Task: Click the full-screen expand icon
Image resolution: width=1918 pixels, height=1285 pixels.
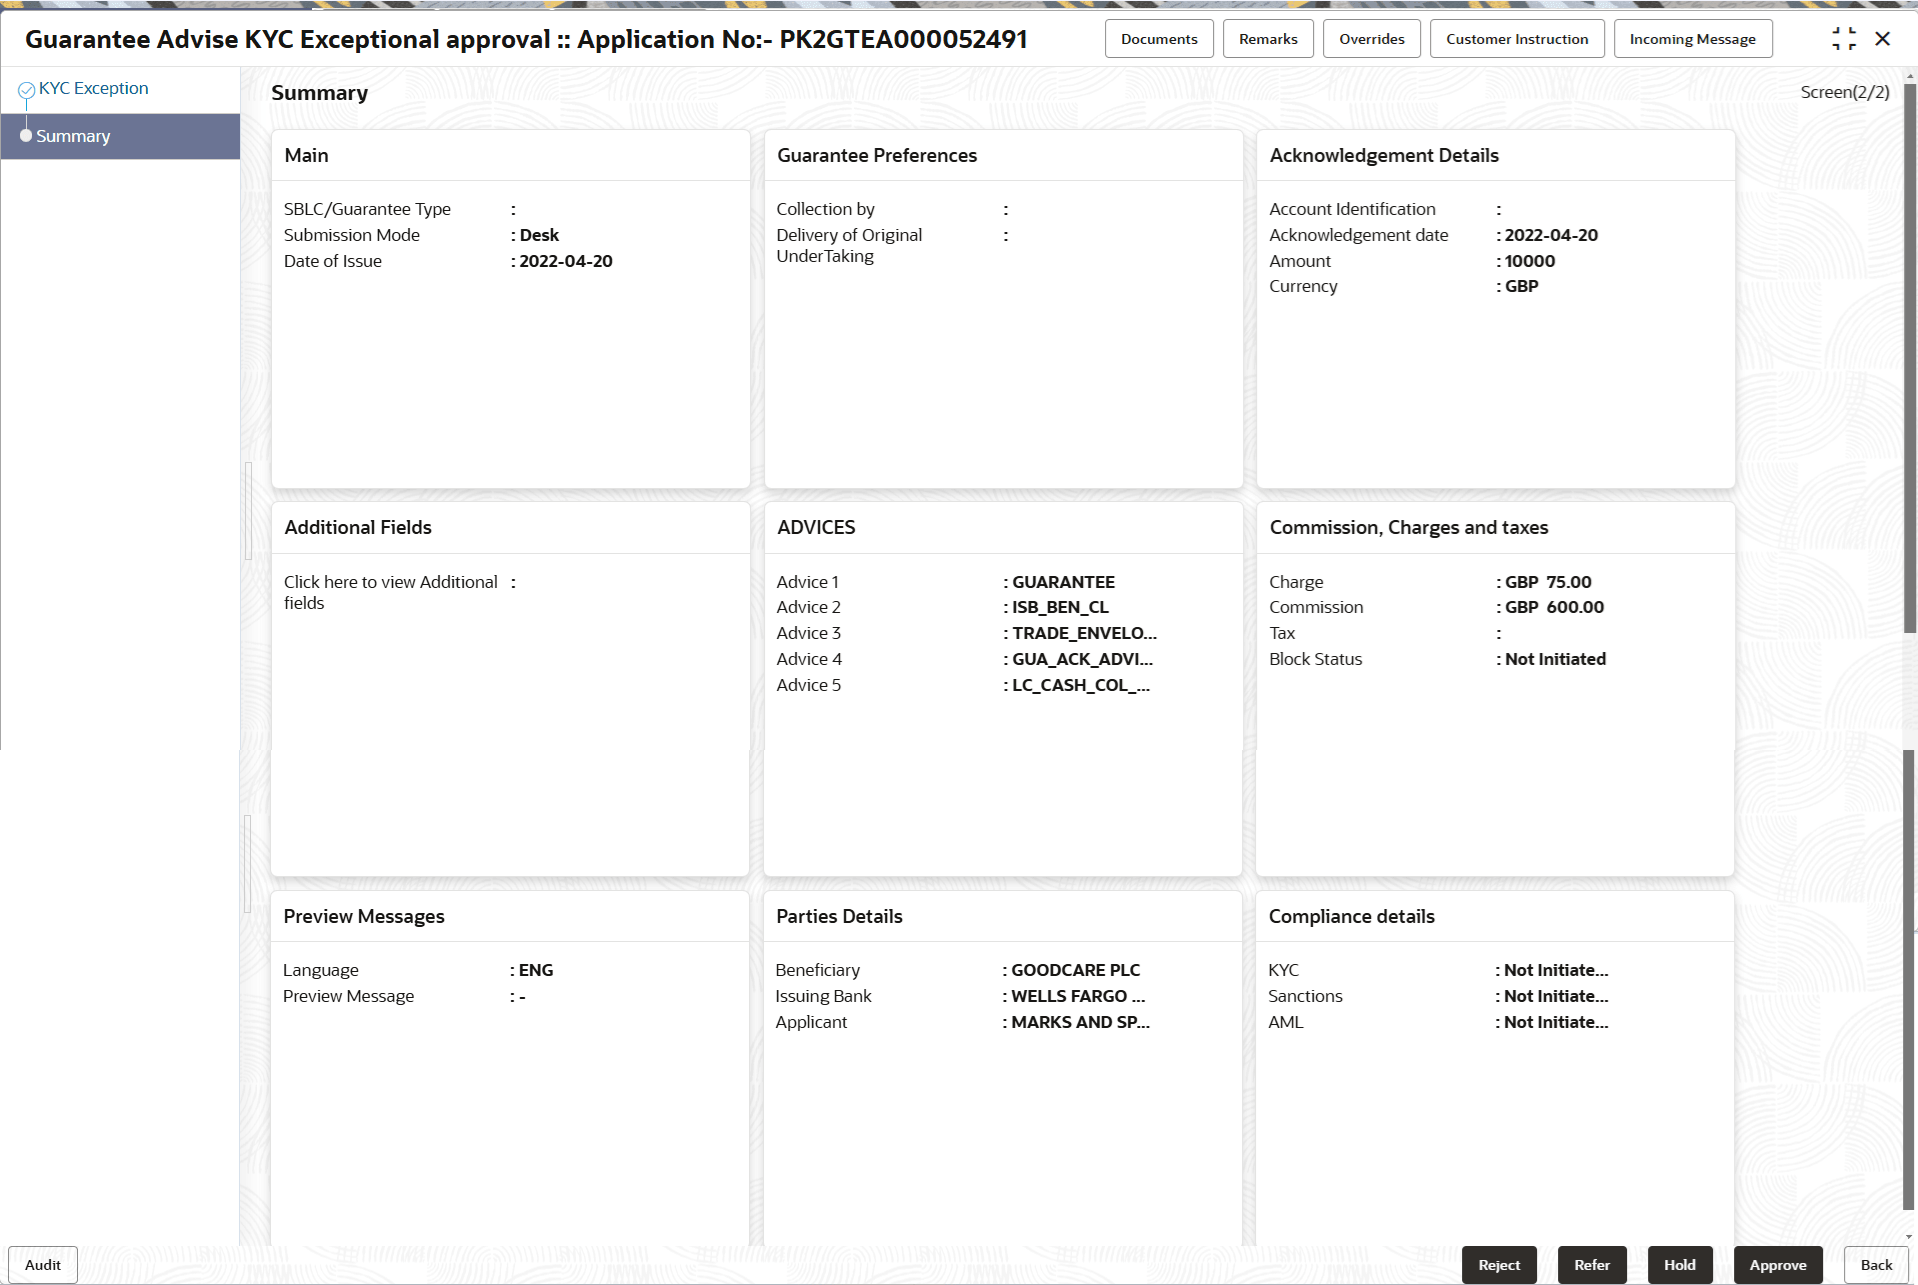Action: click(x=1845, y=38)
